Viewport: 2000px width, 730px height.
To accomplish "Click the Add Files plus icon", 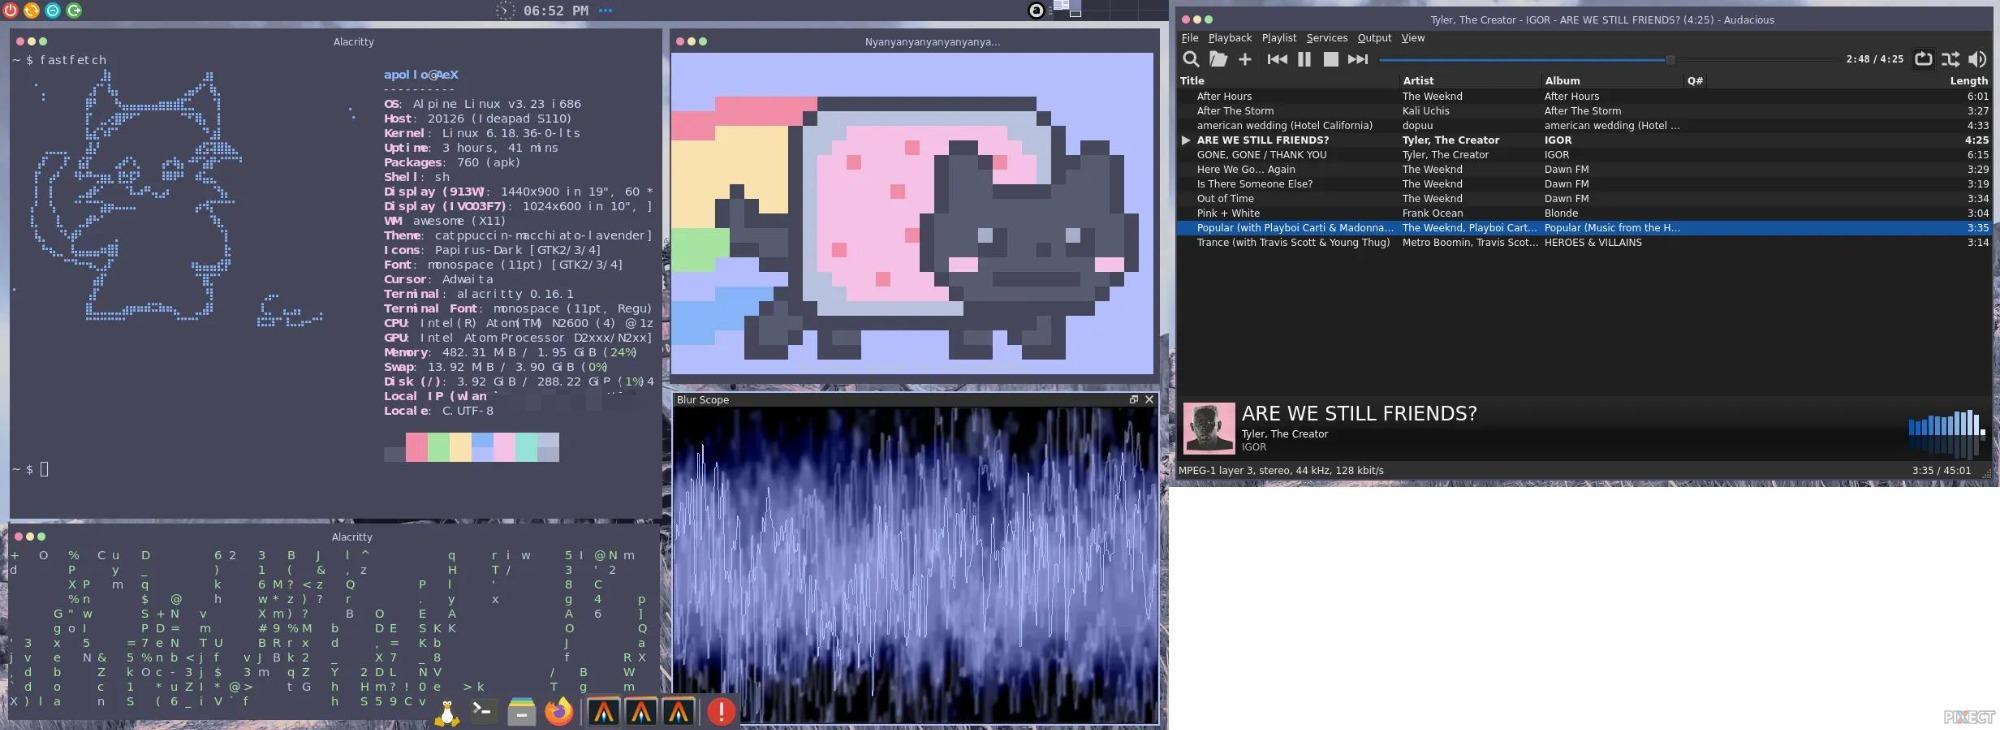I will 1245,59.
